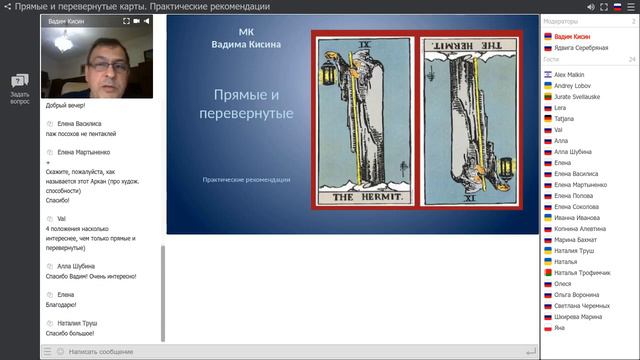Click the send message enter icon
The image size is (640, 360).
531,351
